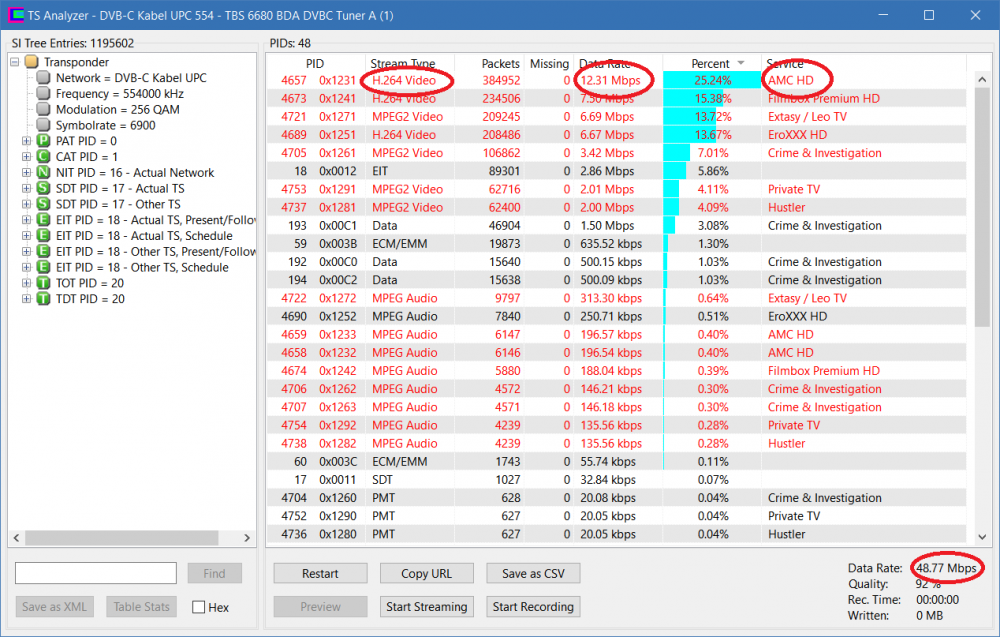Sort by the Packets column header
This screenshot has width=1000, height=637.
click(489, 63)
